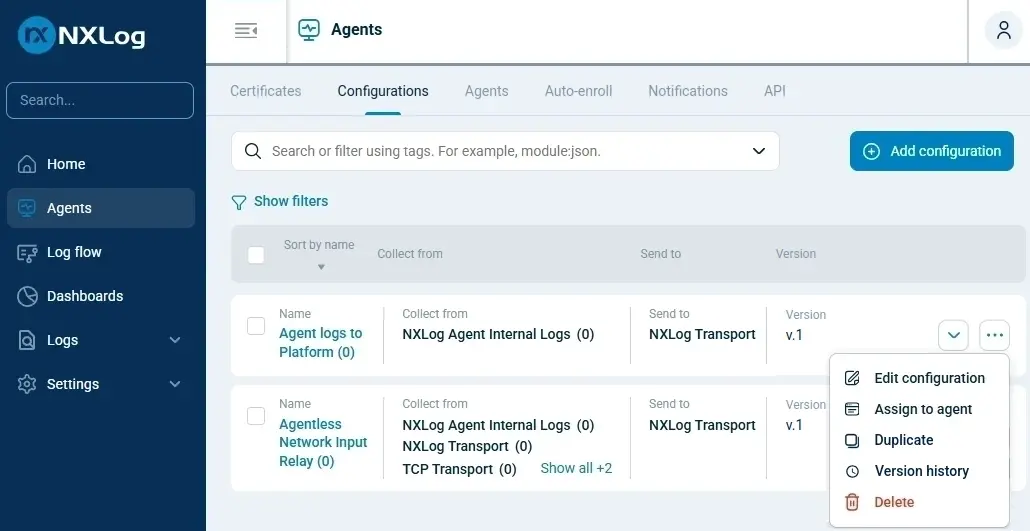
Task: Click the Assign to agent icon
Action: [852, 409]
